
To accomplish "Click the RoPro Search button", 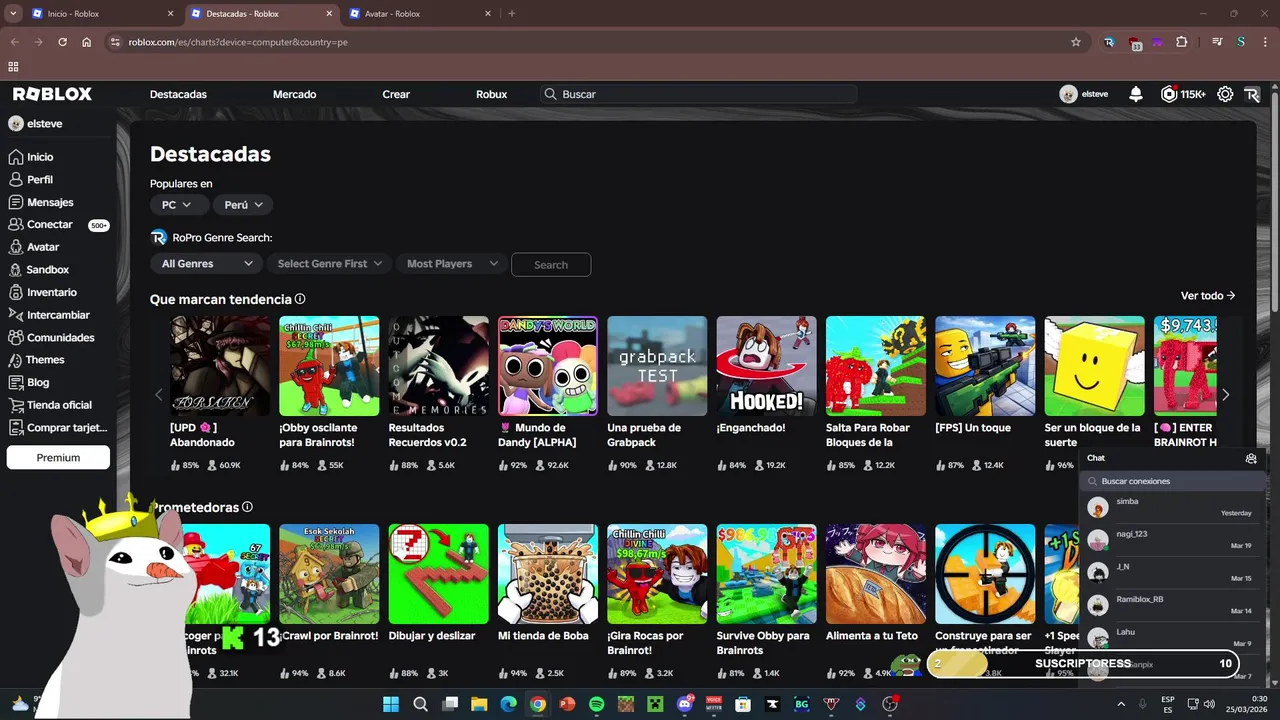I will click(x=551, y=265).
